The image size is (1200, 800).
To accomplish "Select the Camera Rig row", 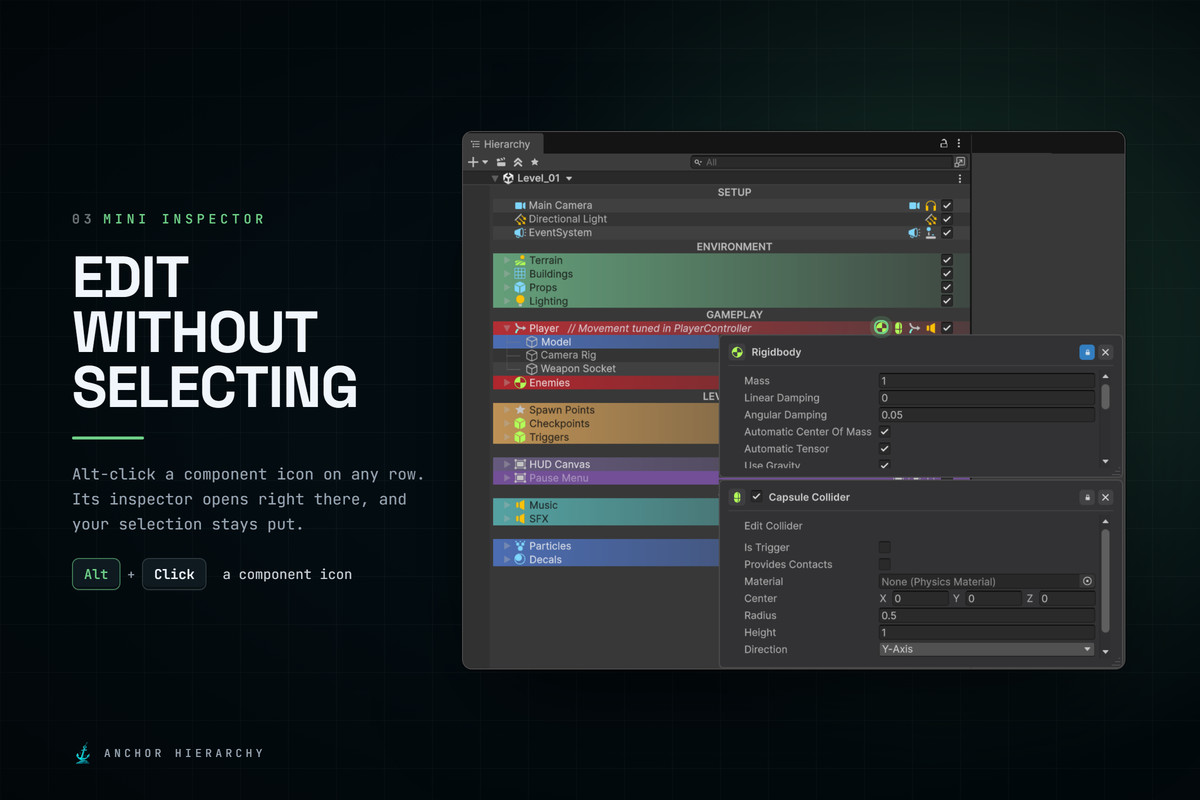I will pyautogui.click(x=606, y=355).
